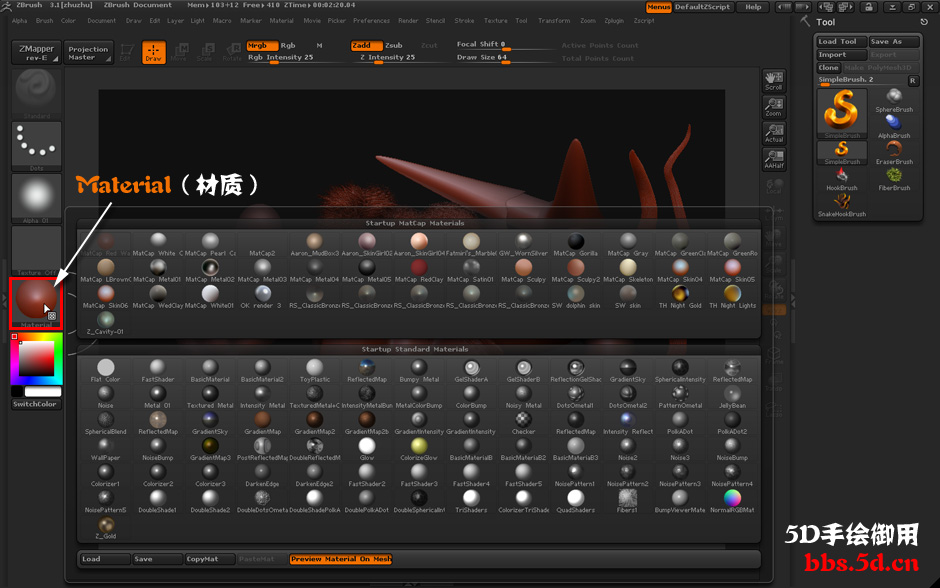
Task: Set canvas to Actual size
Action: [x=774, y=133]
